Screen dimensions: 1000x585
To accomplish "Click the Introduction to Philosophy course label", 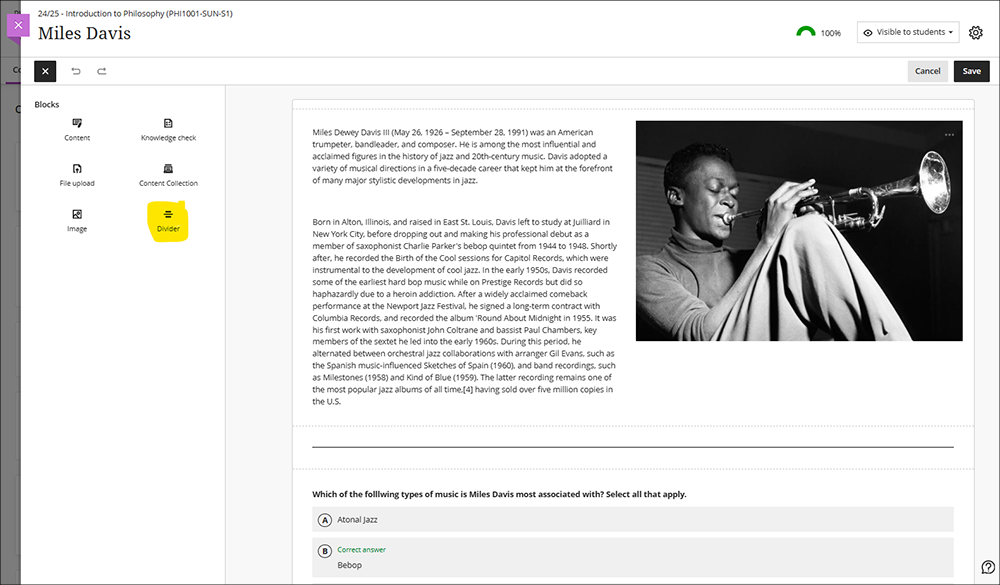I will pos(135,13).
